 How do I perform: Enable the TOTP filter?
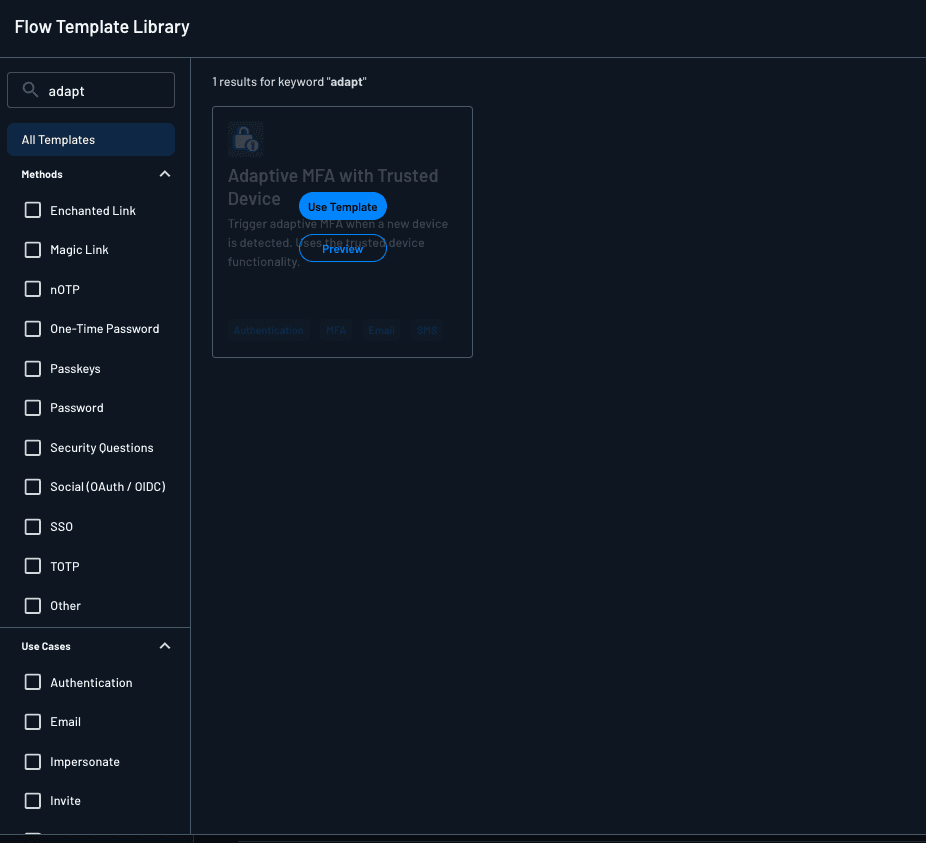tap(33, 566)
